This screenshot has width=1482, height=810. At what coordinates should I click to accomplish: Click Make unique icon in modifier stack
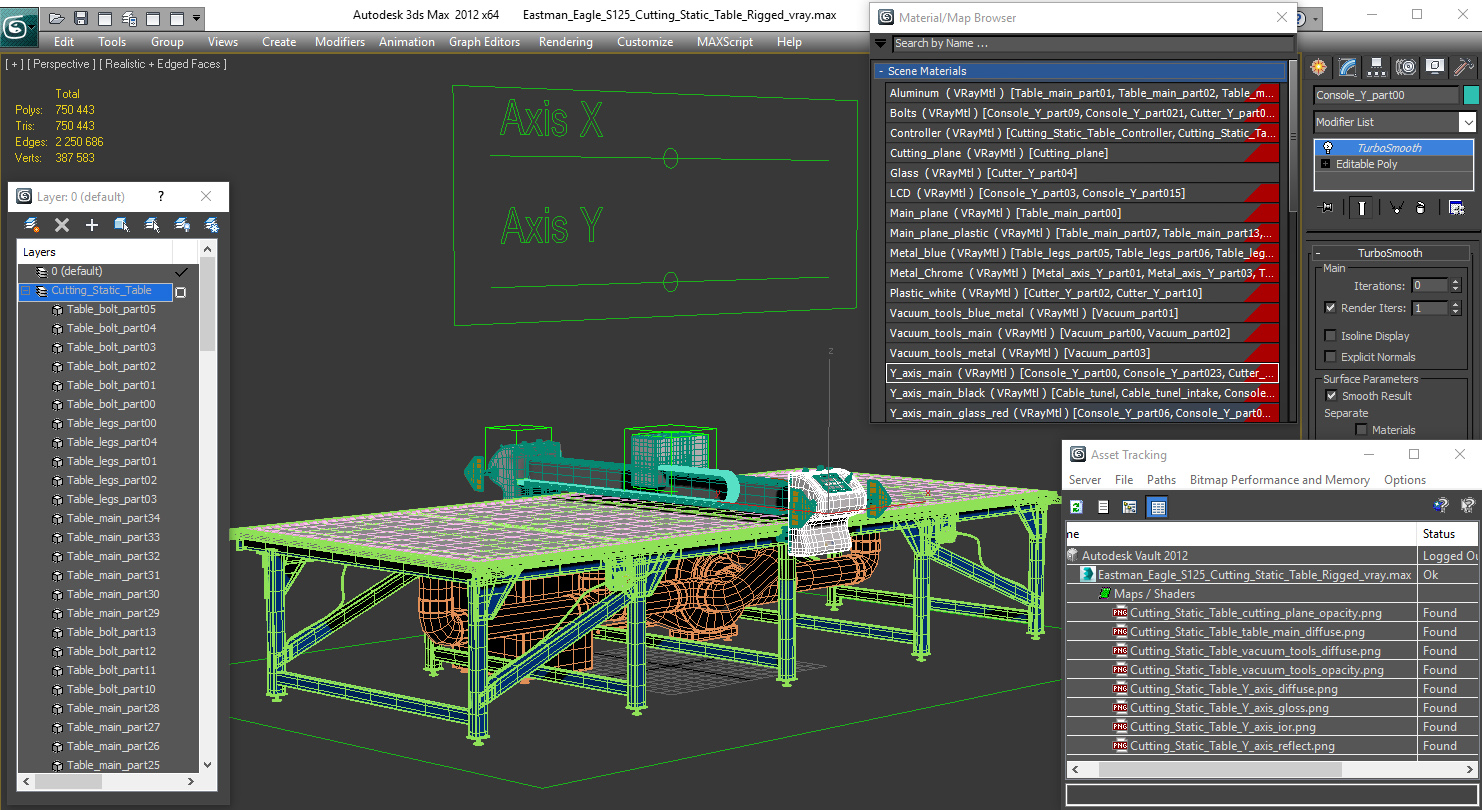click(1395, 208)
